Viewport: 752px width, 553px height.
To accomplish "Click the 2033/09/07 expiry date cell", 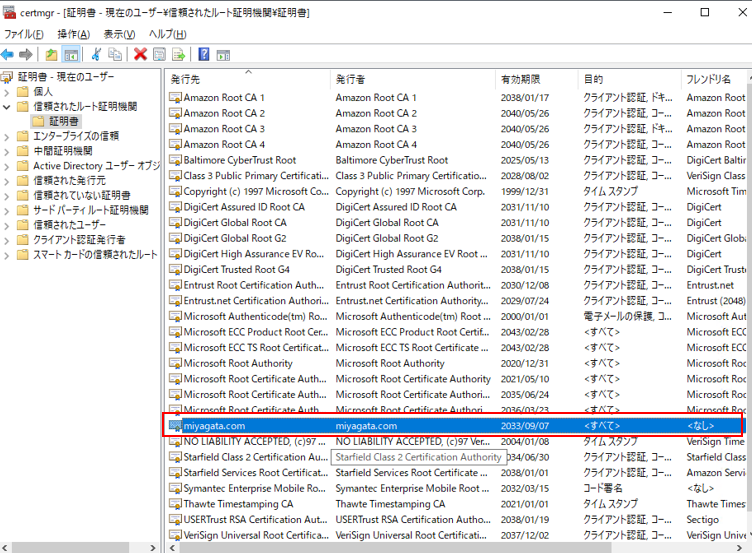I will [525, 426].
